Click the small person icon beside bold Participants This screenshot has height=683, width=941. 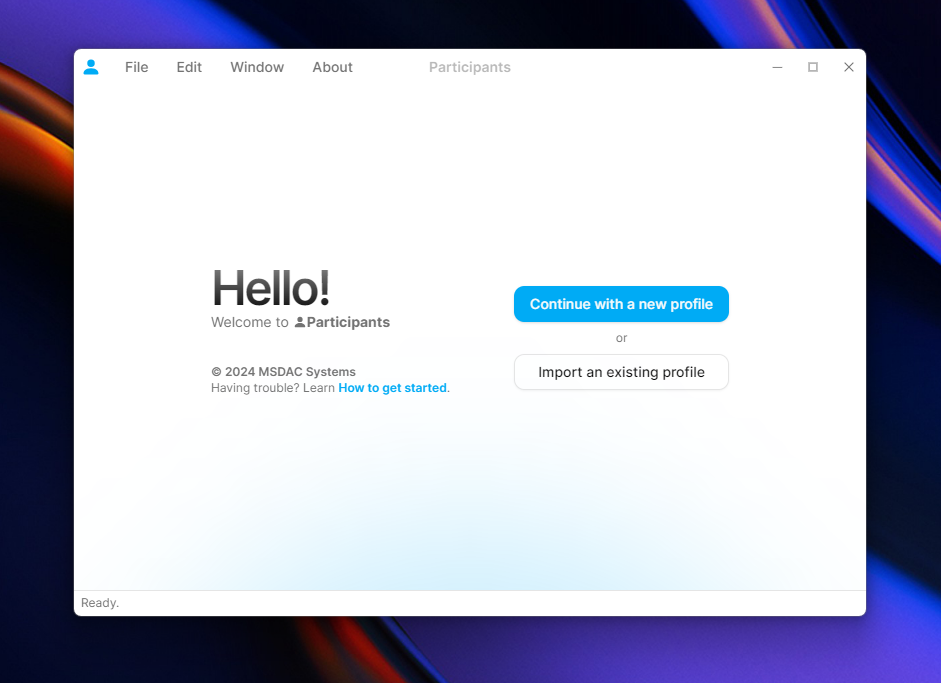tap(299, 322)
